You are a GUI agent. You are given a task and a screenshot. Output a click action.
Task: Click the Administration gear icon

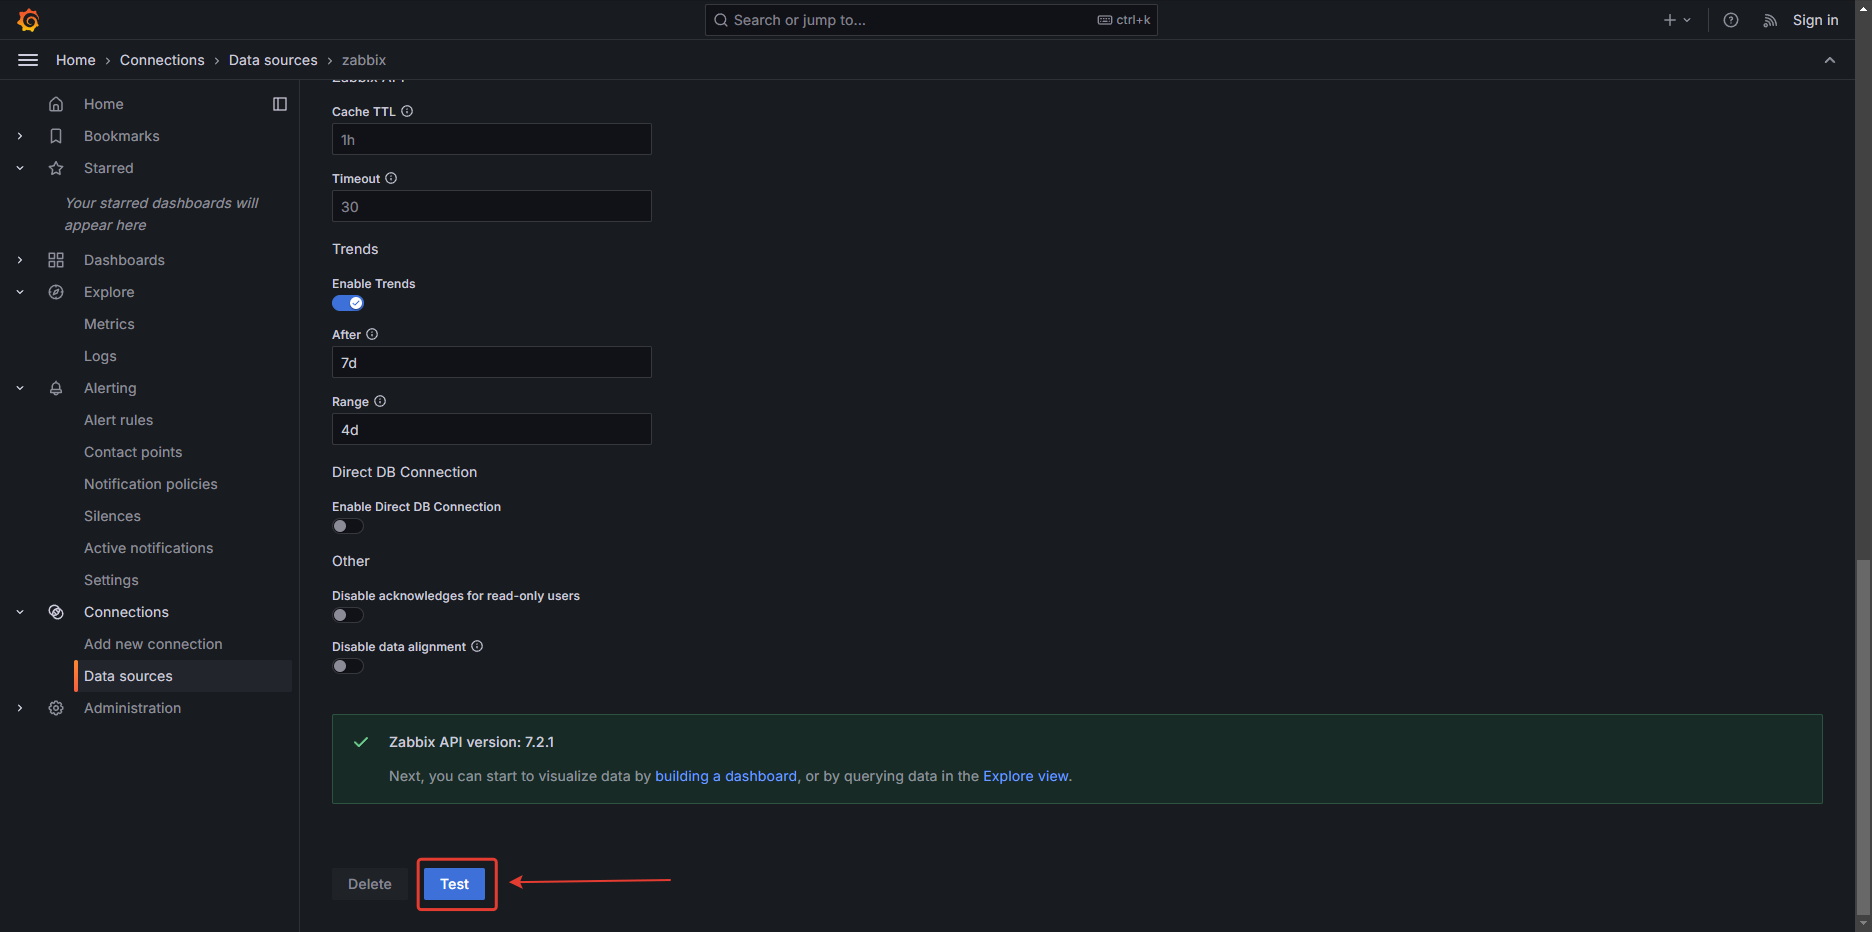[56, 708]
